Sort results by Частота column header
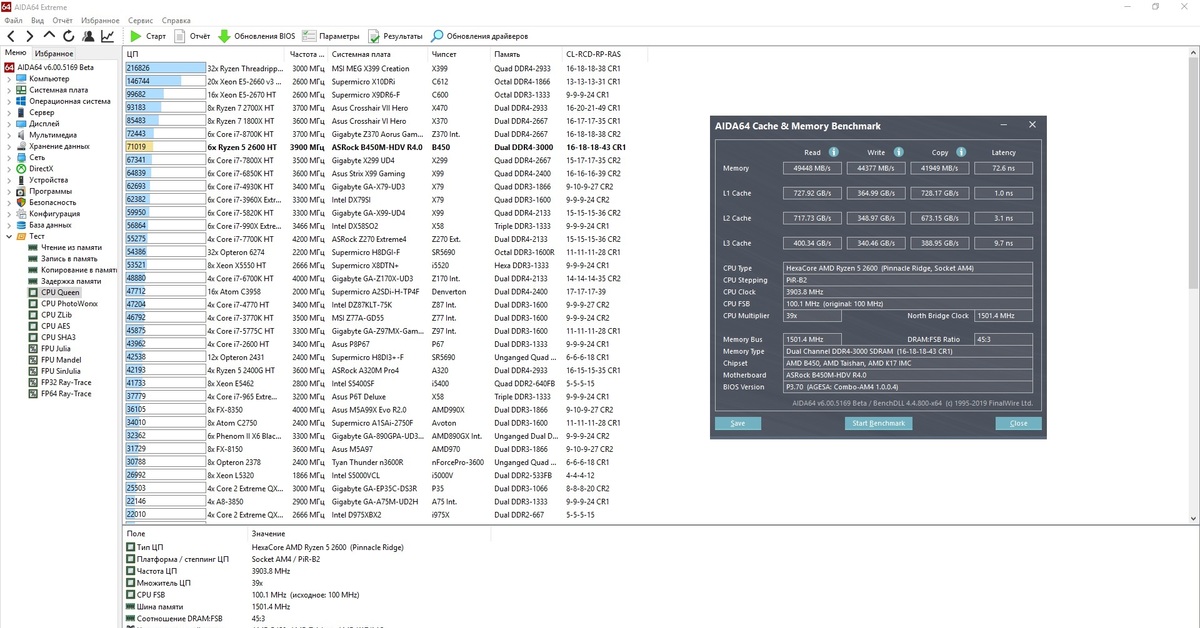Image resolution: width=1200 pixels, height=628 pixels. tap(305, 53)
